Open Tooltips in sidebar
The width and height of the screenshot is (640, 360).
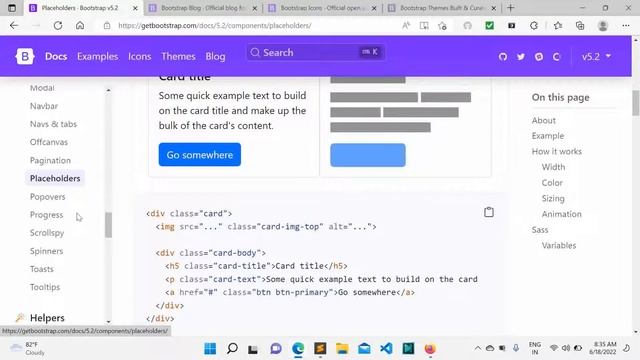click(x=45, y=287)
